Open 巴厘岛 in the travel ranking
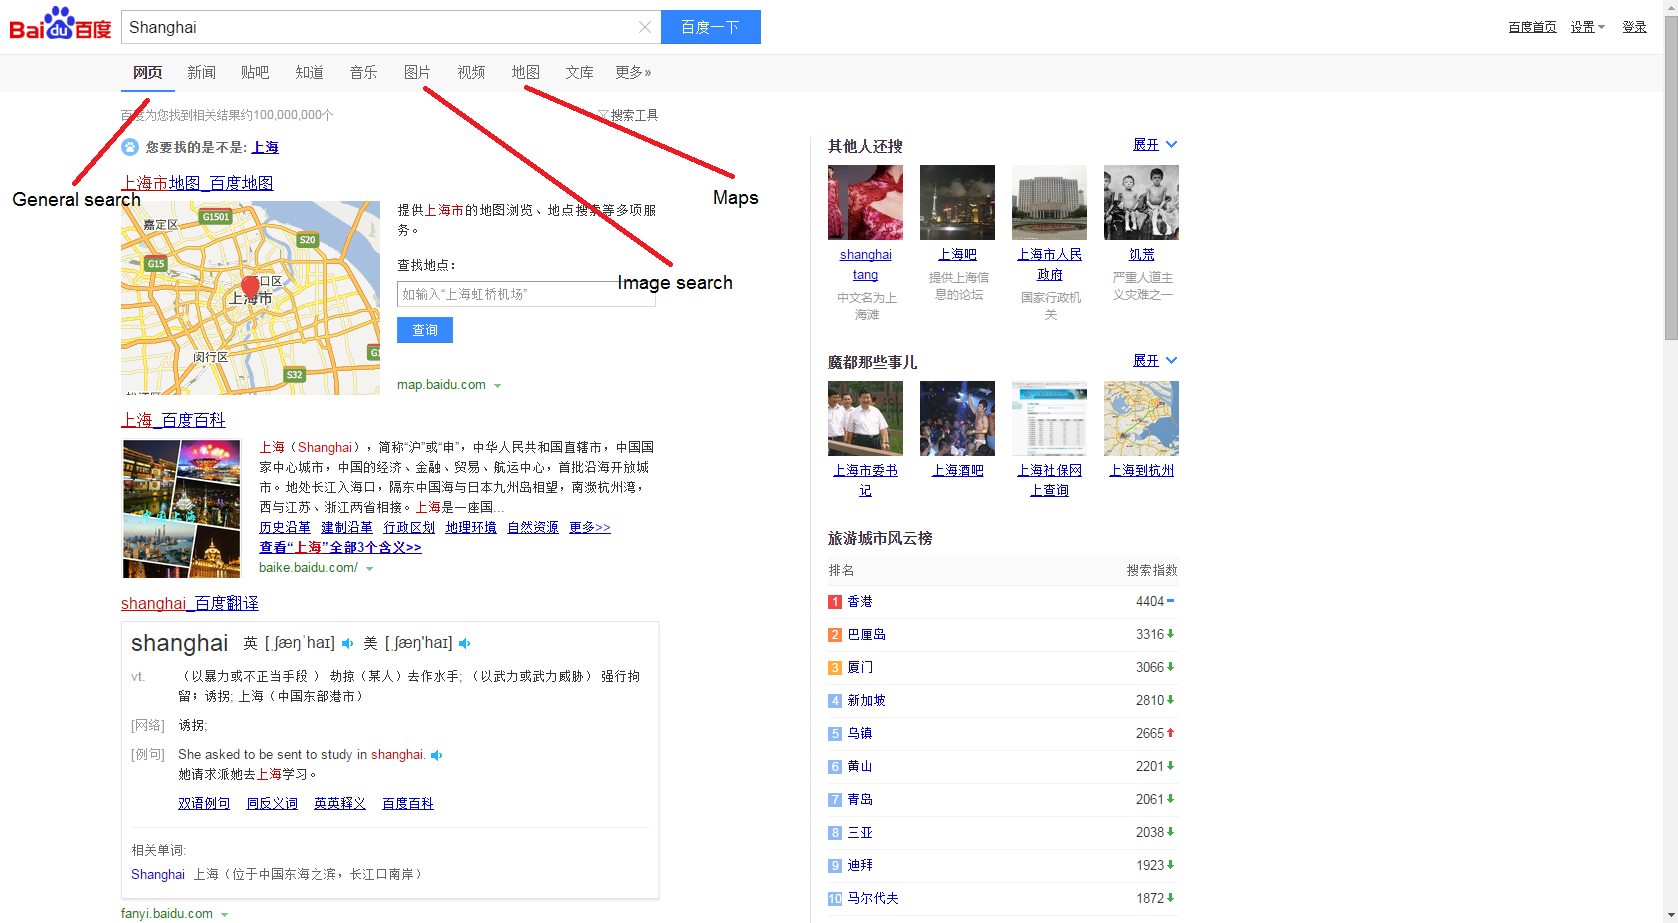 click(866, 634)
